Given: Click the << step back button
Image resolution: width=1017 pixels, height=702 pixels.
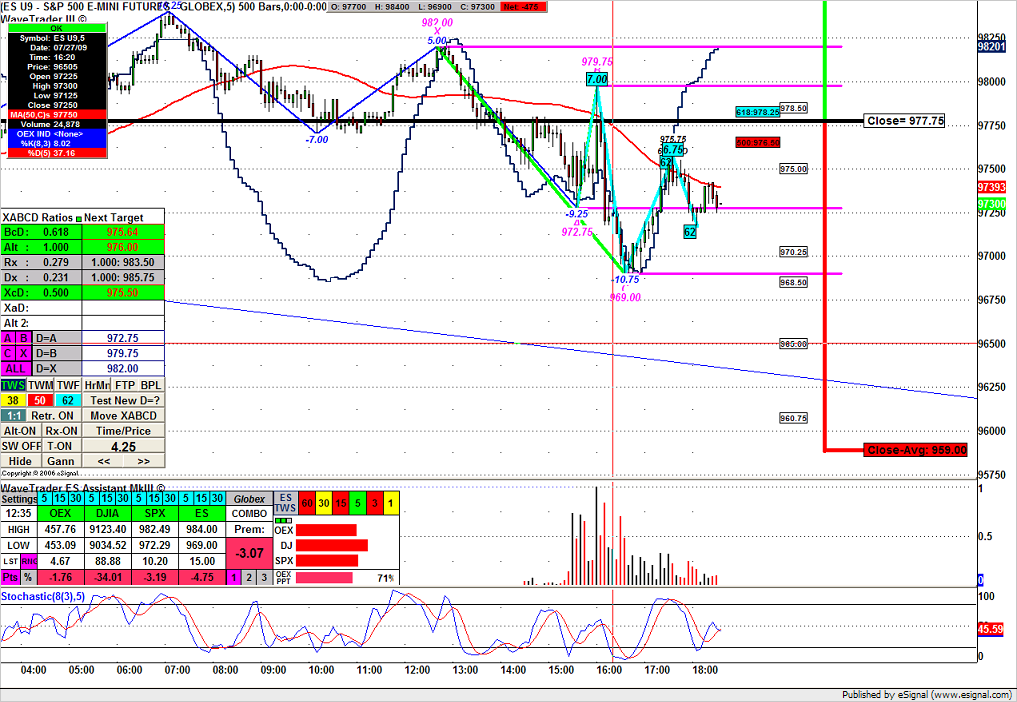Looking at the screenshot, I should pyautogui.click(x=103, y=461).
